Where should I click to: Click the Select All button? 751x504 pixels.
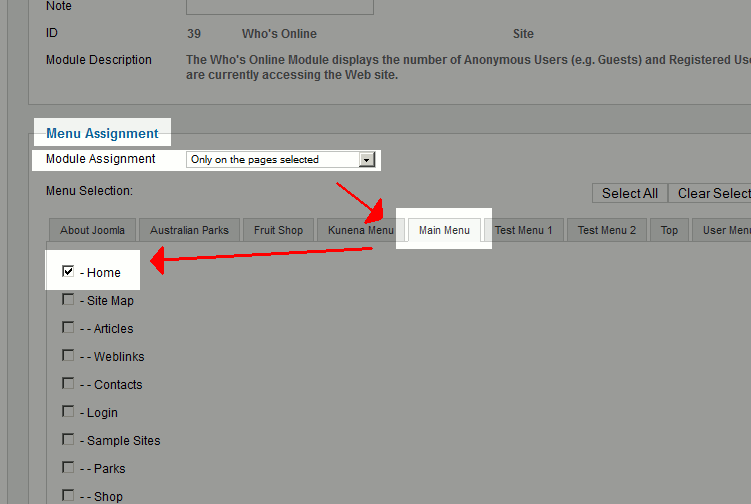point(630,193)
